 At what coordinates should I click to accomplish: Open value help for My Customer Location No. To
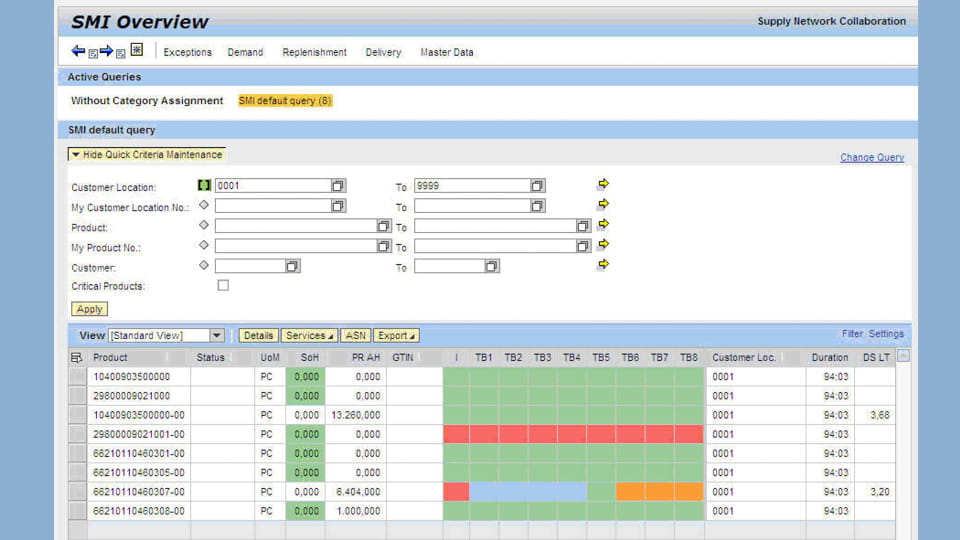[537, 206]
